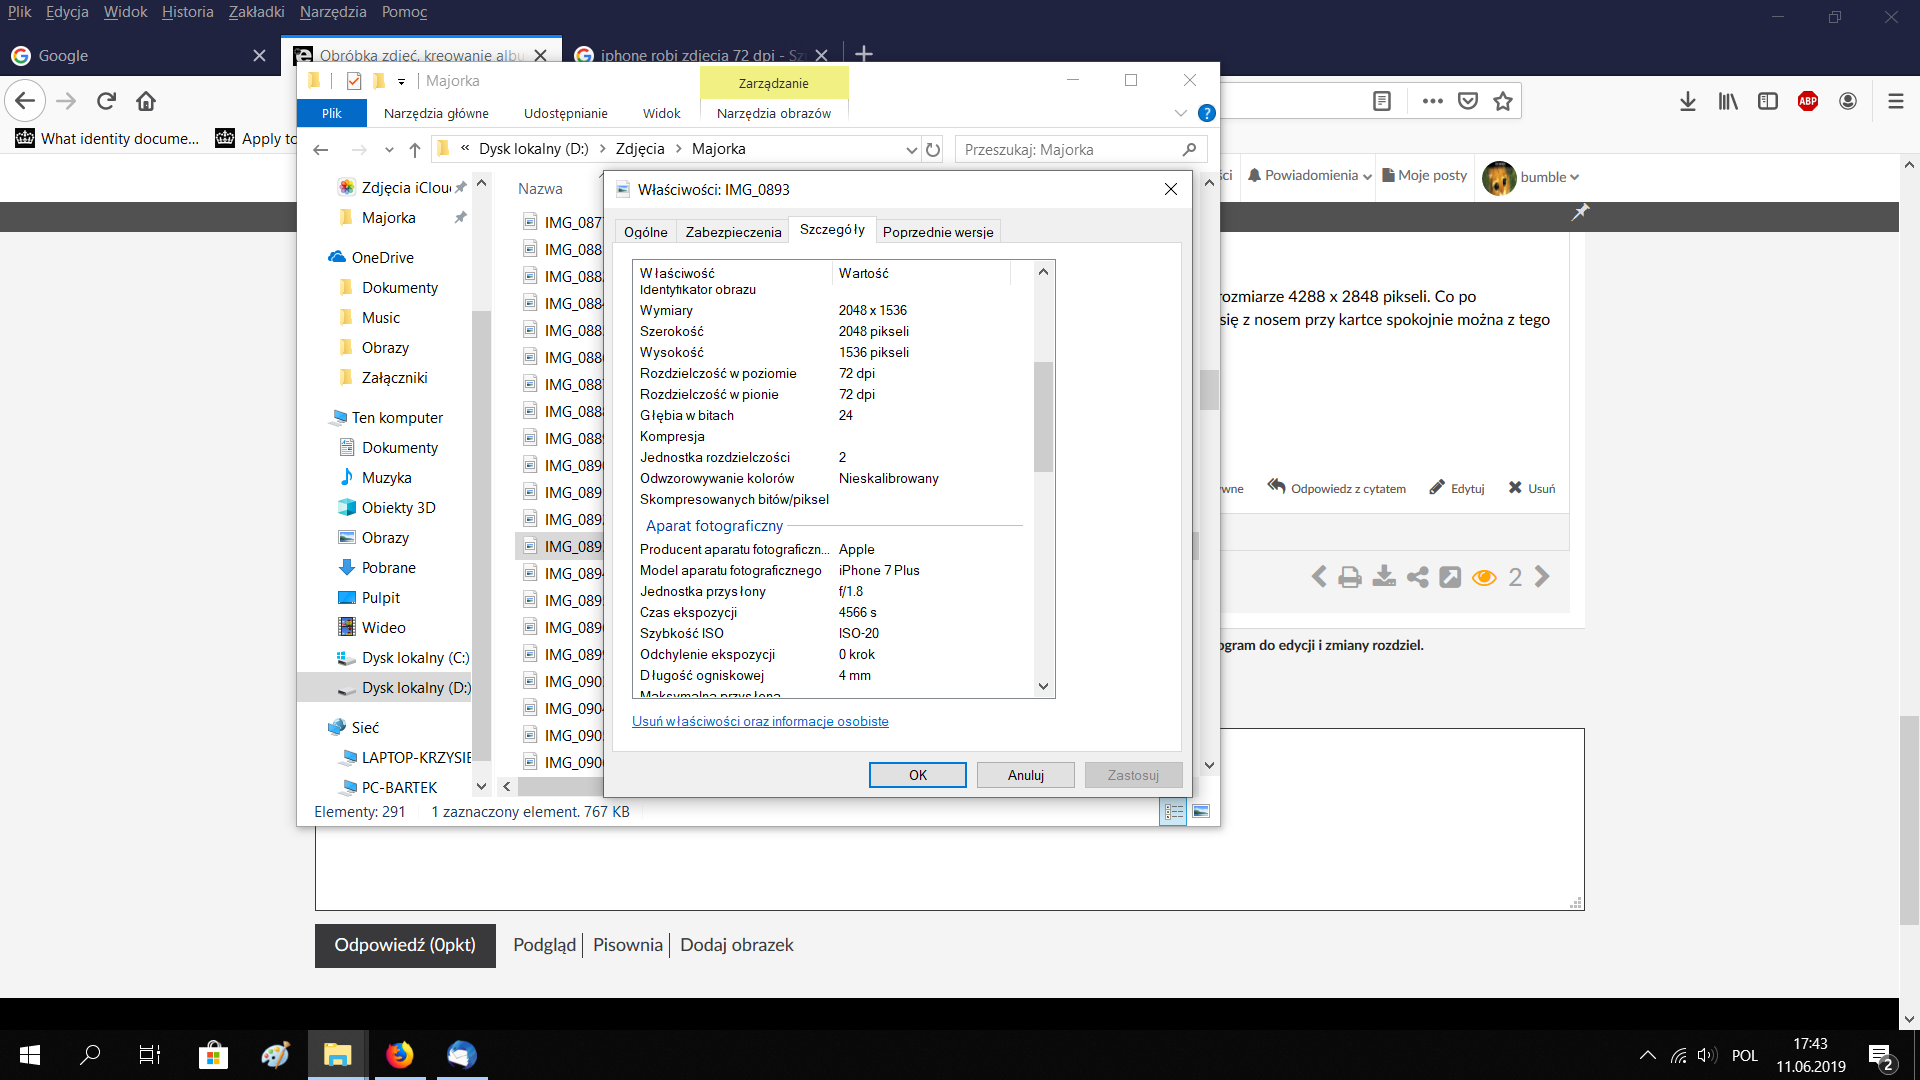Click the Przeszukaj: Majorka search field
1920x1080 pixels.
1080,150
